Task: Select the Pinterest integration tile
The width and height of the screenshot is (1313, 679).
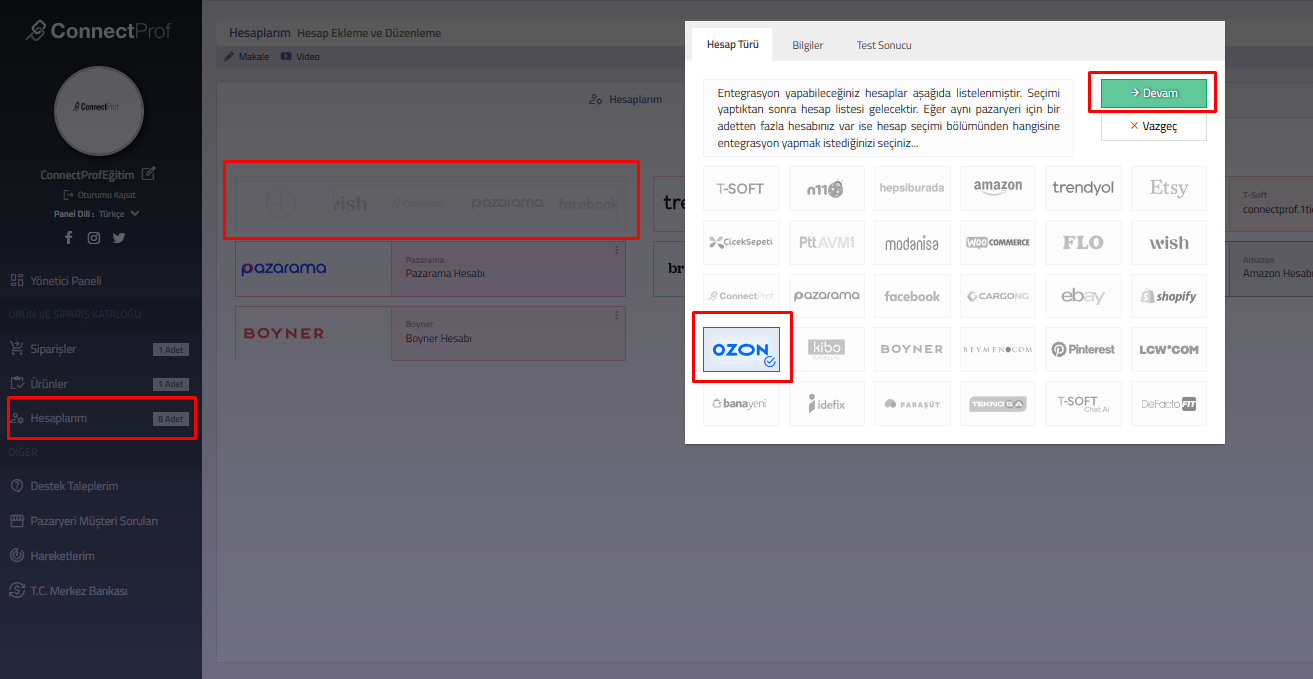Action: click(x=1083, y=349)
